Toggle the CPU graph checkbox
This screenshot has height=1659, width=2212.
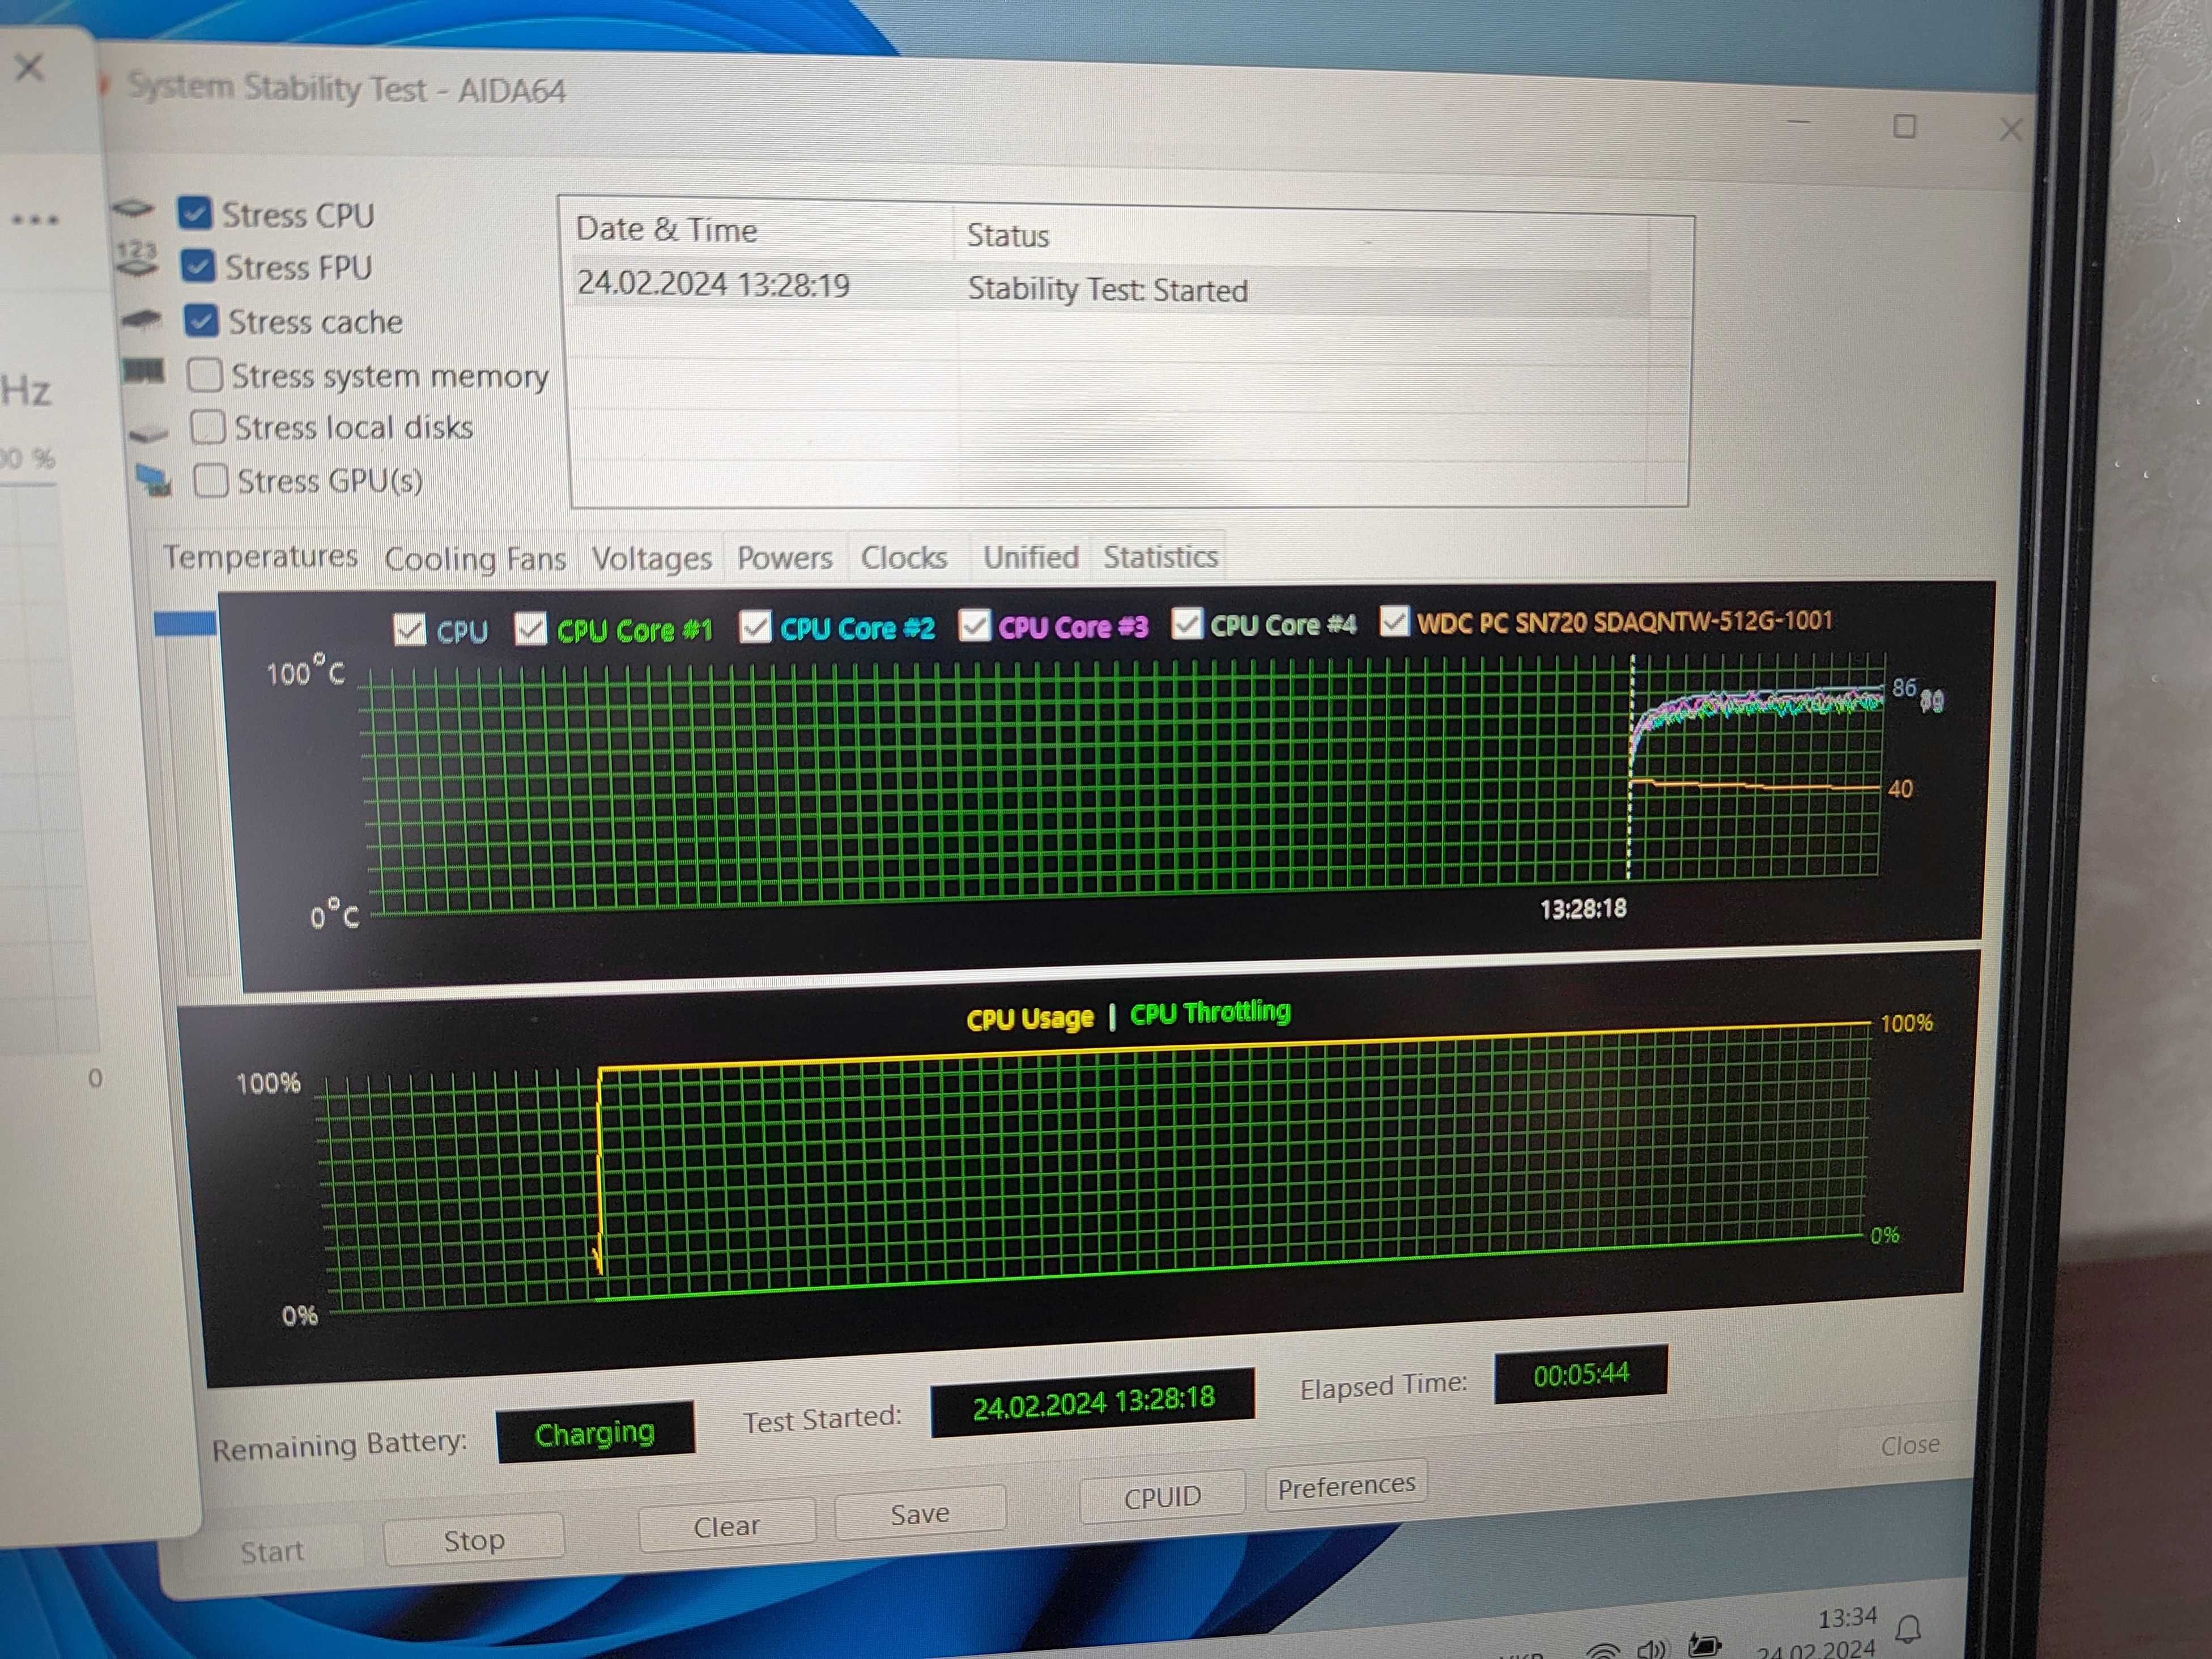[x=409, y=630]
